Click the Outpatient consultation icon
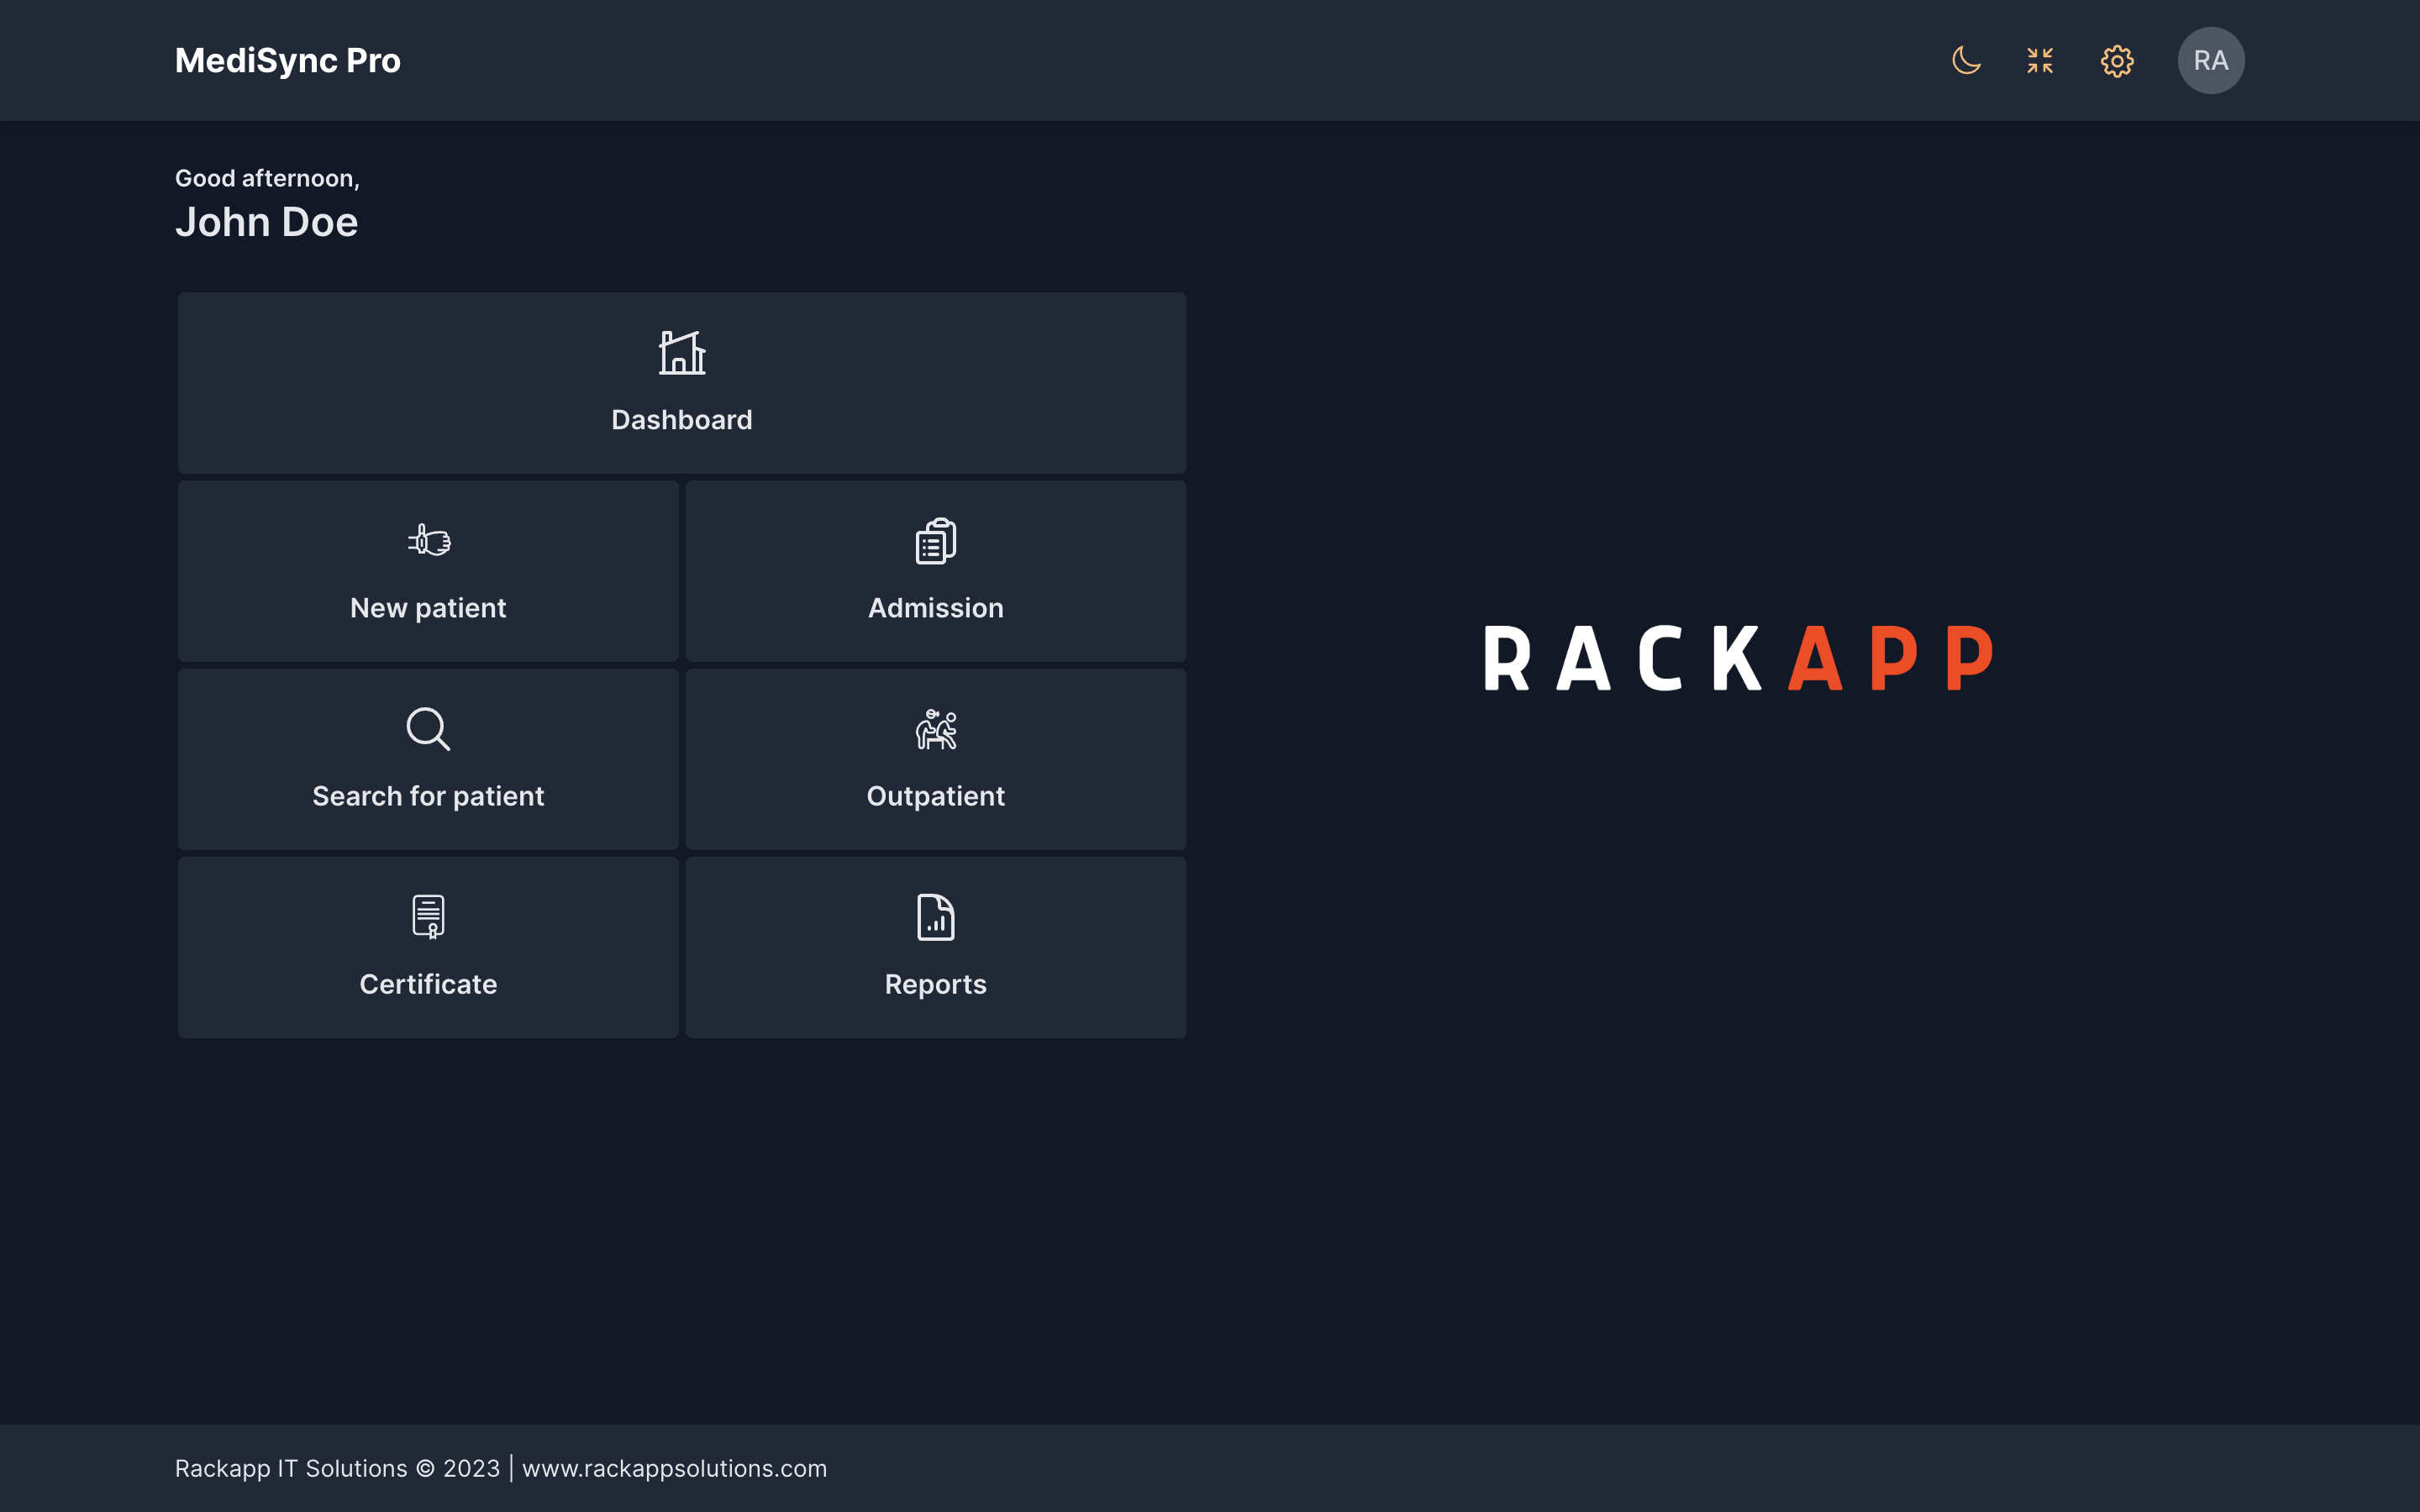 [x=936, y=729]
